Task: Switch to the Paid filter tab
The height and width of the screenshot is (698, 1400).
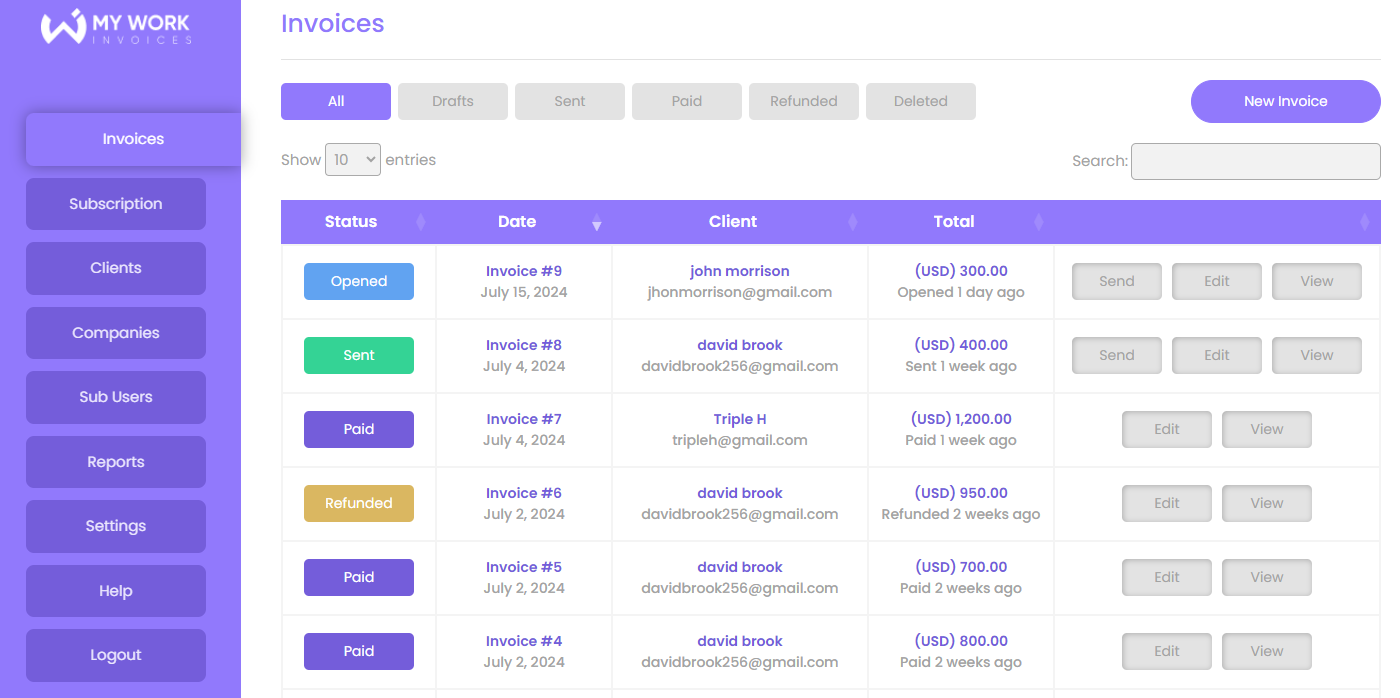Action: click(687, 101)
